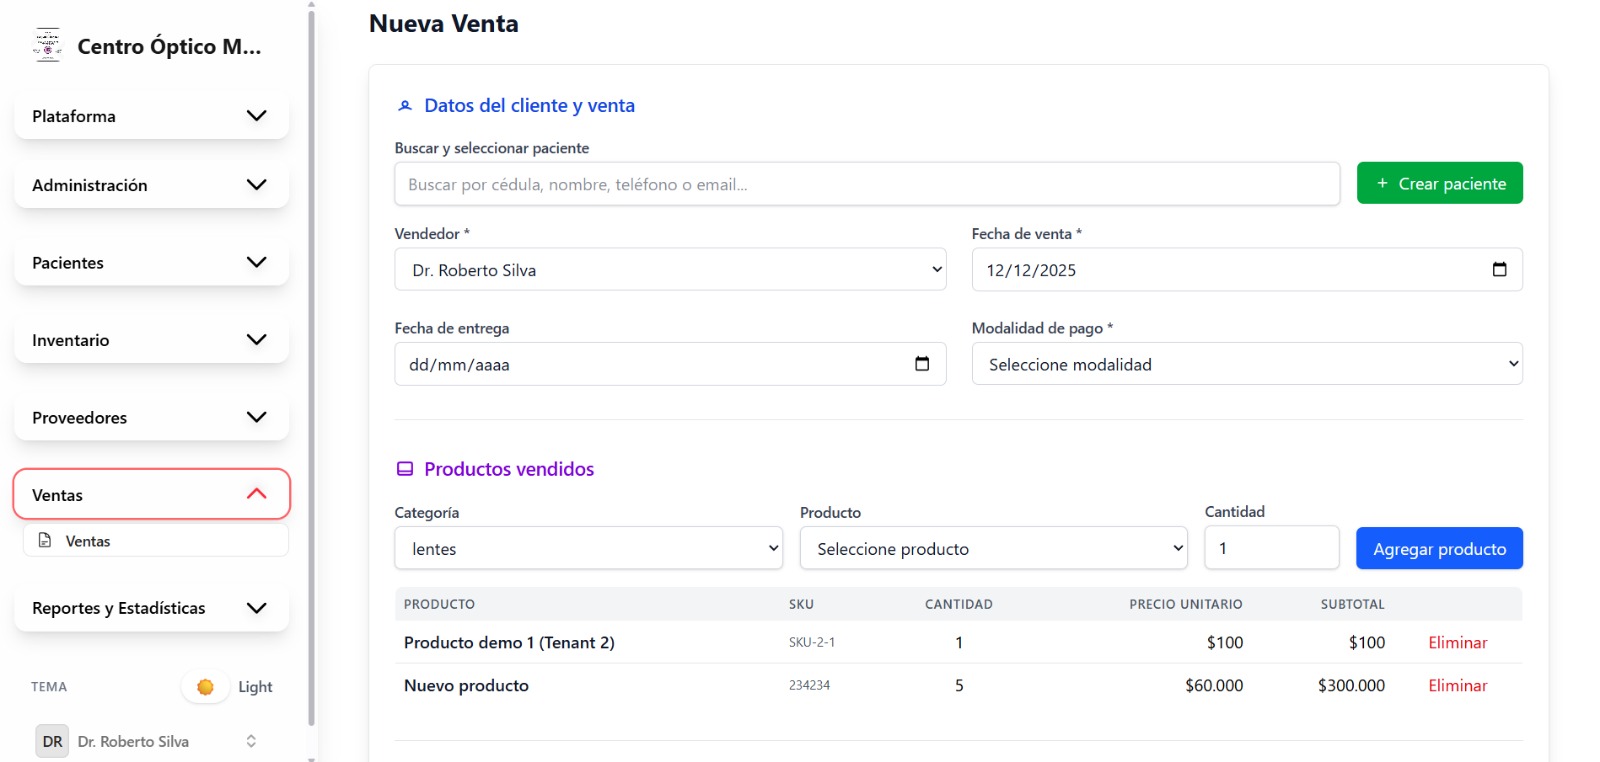Open the Vendedor dropdown

[670, 270]
